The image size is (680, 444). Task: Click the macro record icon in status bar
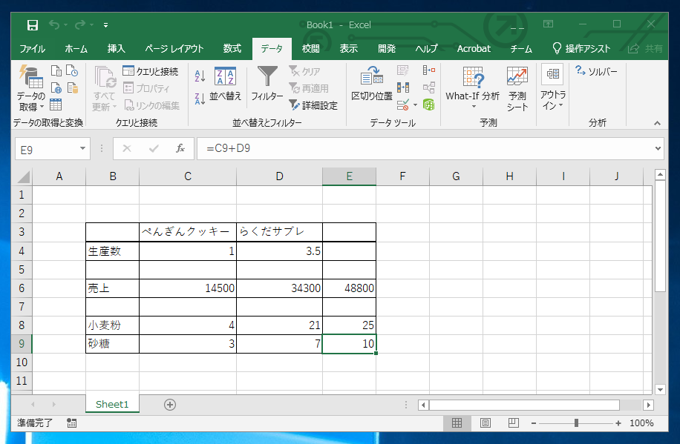[x=72, y=423]
